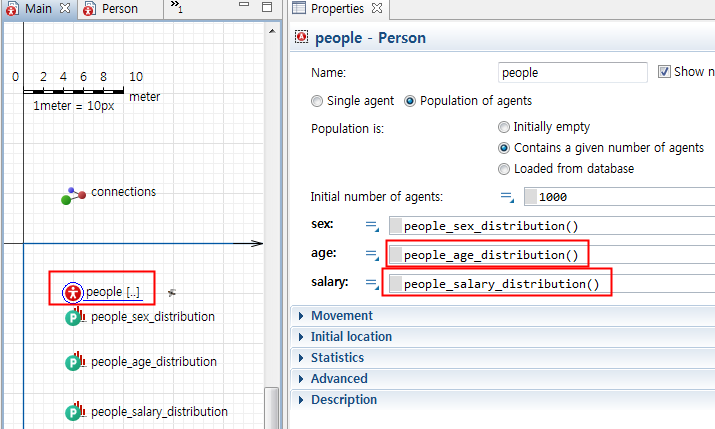Screen dimensions: 715x429
Task: Select the 'connections' label text
Action: pyautogui.click(x=124, y=192)
